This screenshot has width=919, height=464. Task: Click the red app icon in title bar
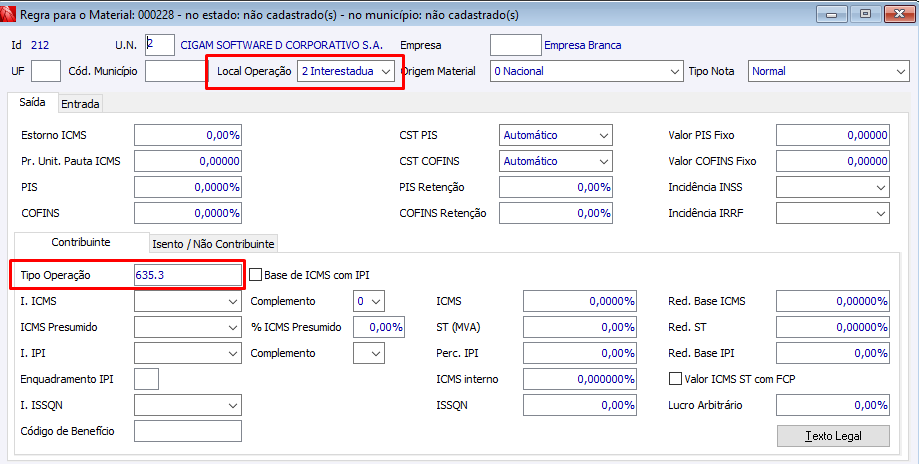tap(12, 13)
